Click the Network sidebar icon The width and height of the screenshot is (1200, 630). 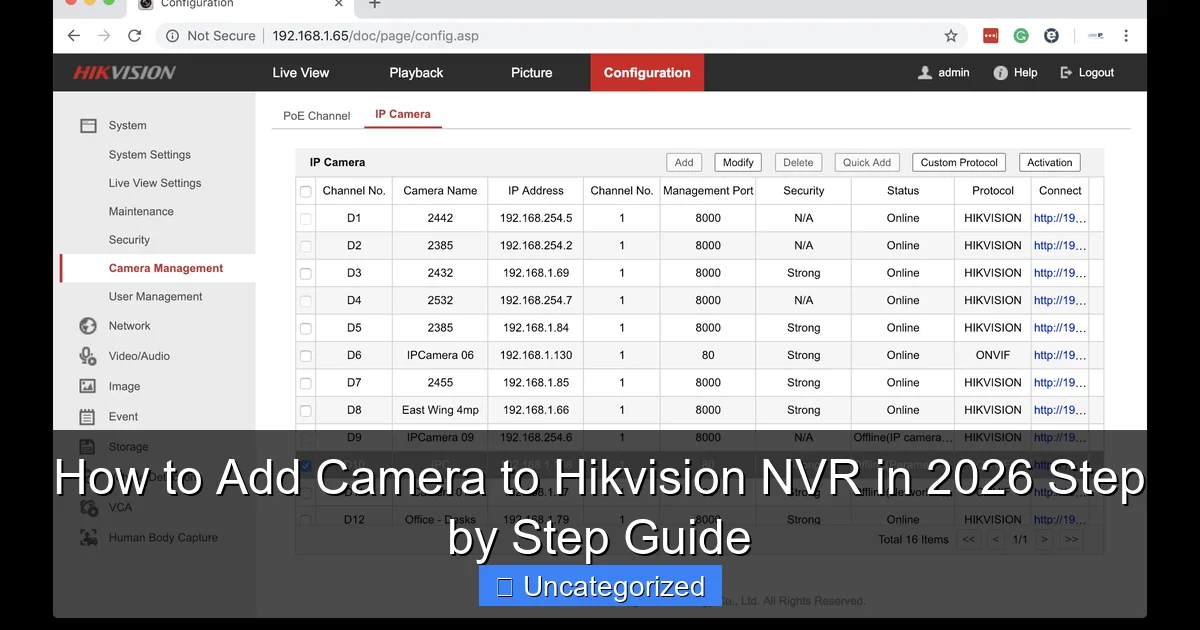tap(91, 326)
